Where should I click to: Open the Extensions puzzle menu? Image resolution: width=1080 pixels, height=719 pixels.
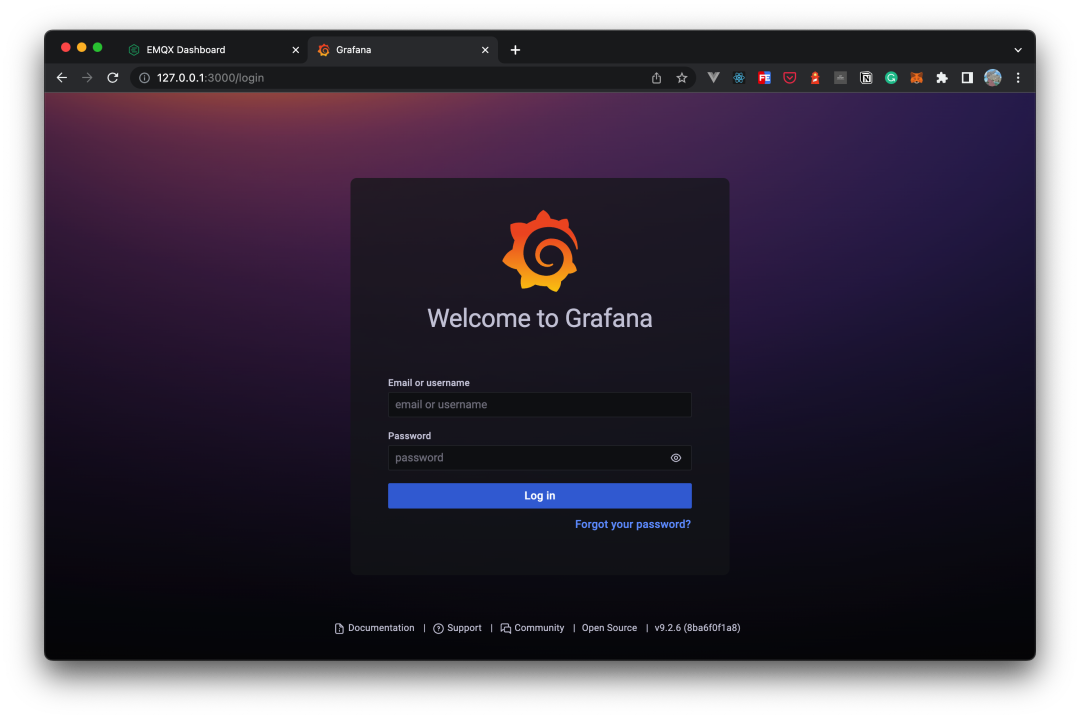[x=942, y=78]
